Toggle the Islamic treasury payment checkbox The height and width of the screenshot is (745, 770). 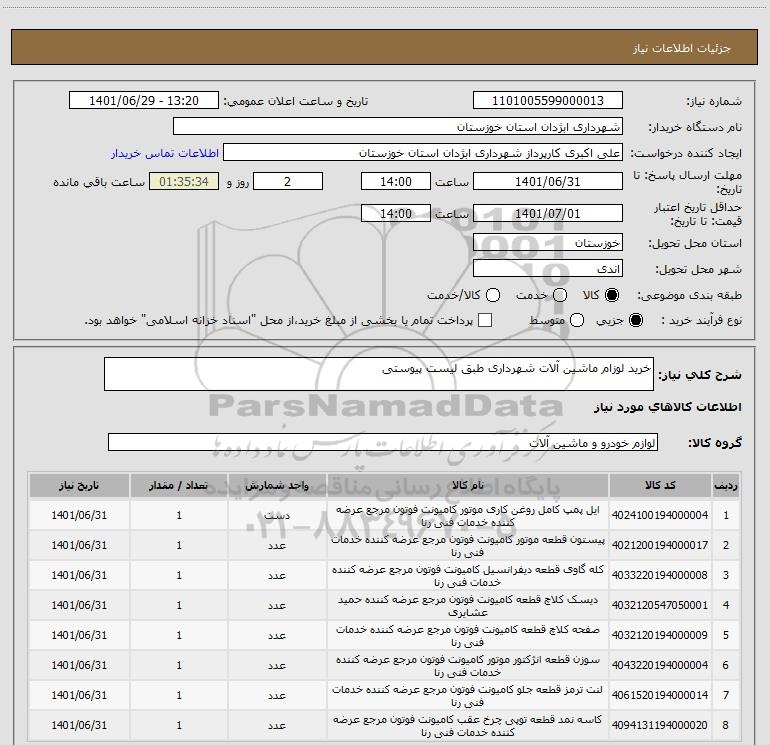coord(485,320)
